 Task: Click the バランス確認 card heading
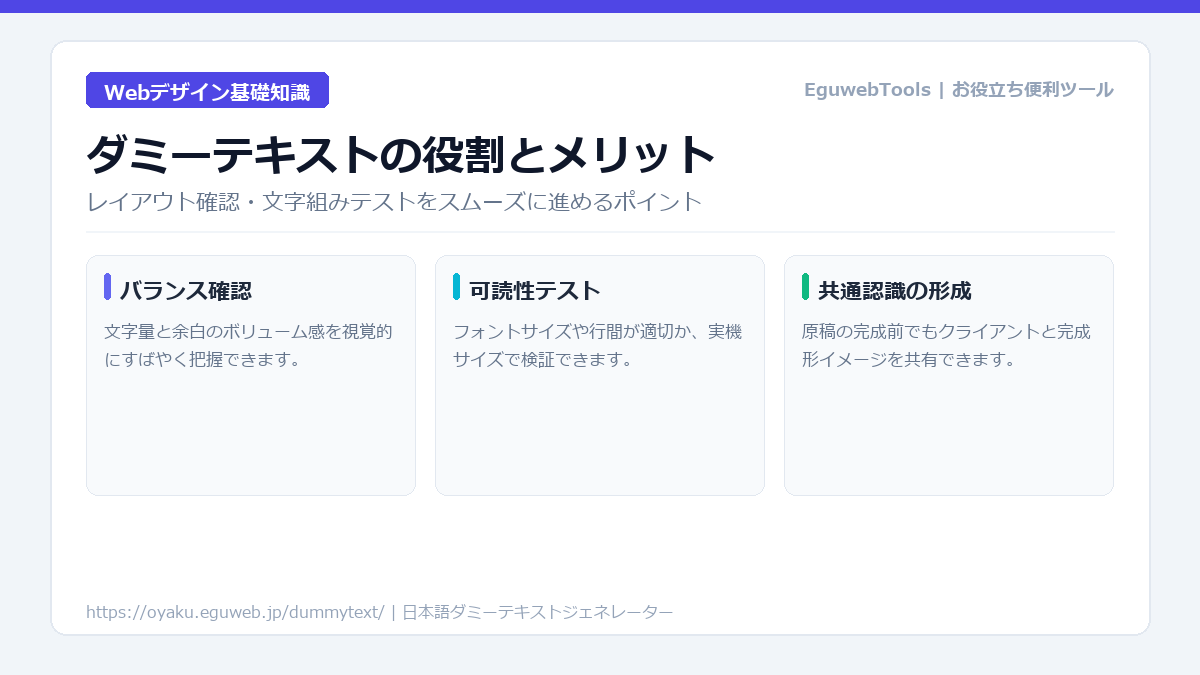(185, 291)
